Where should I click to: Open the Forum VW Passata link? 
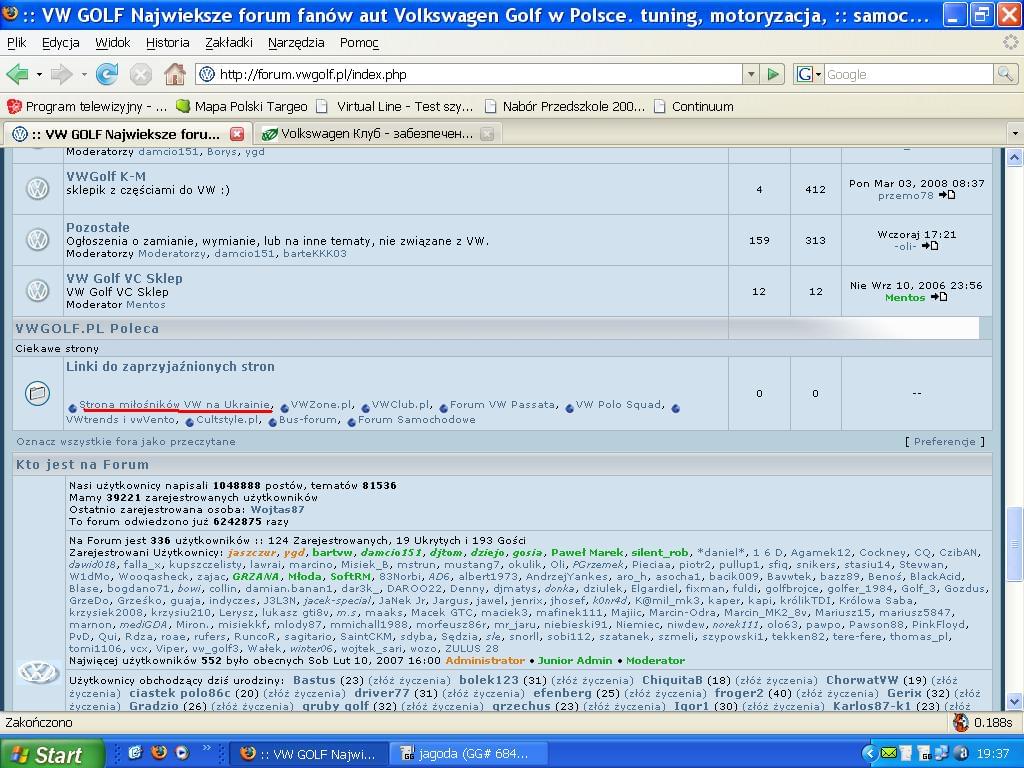(x=503, y=405)
